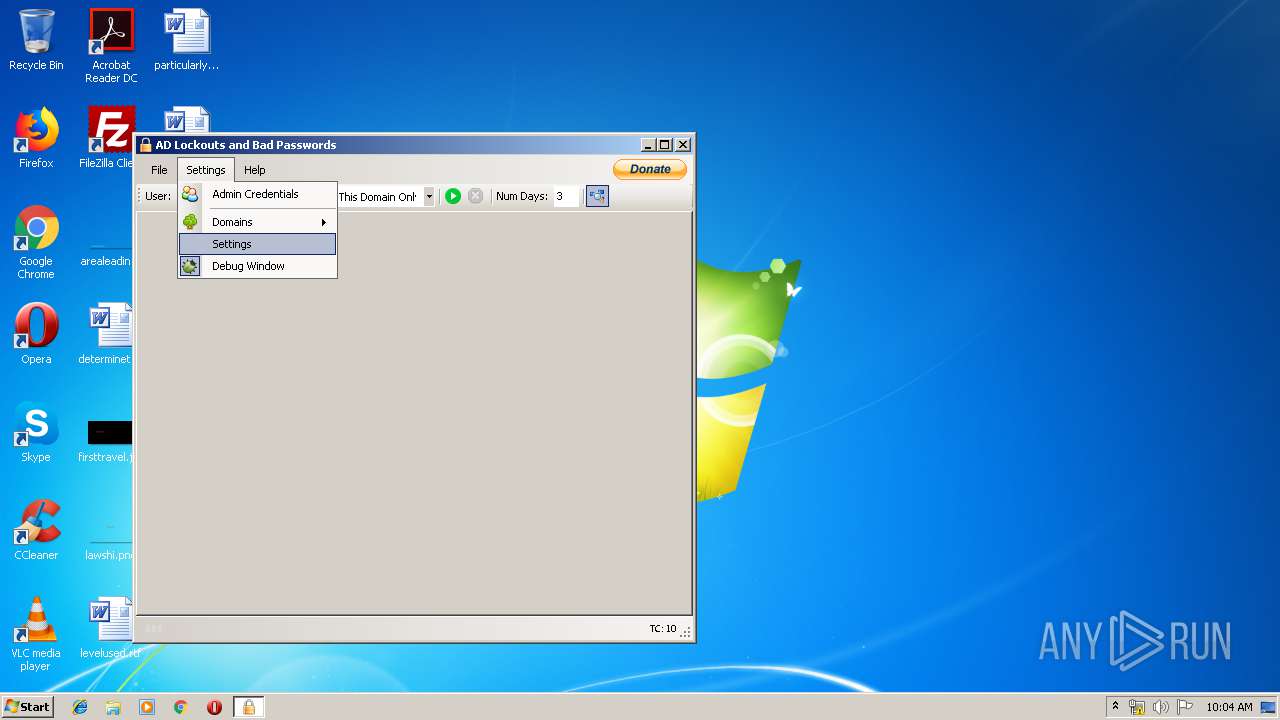The height and width of the screenshot is (720, 1280).
Task: Click the Domains tree icon
Action: (190, 222)
